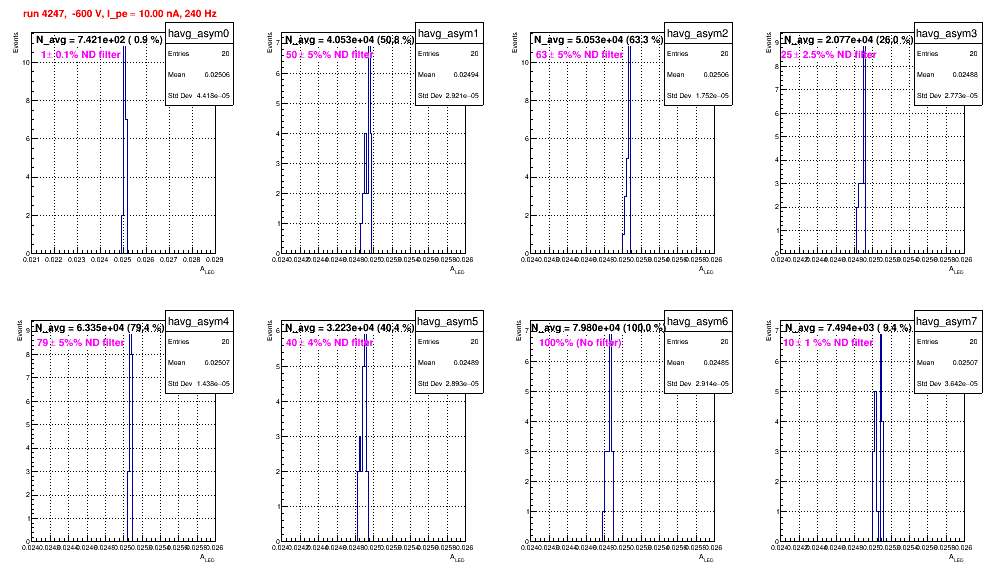Click N_avg = 4.053e+04 label
The width and height of the screenshot is (998, 576).
point(349,40)
